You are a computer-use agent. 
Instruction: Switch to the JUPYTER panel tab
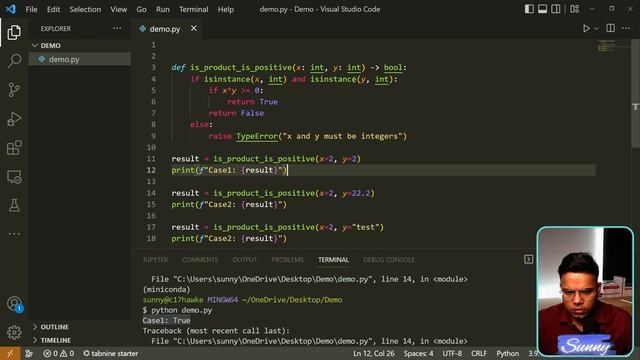[x=155, y=260]
